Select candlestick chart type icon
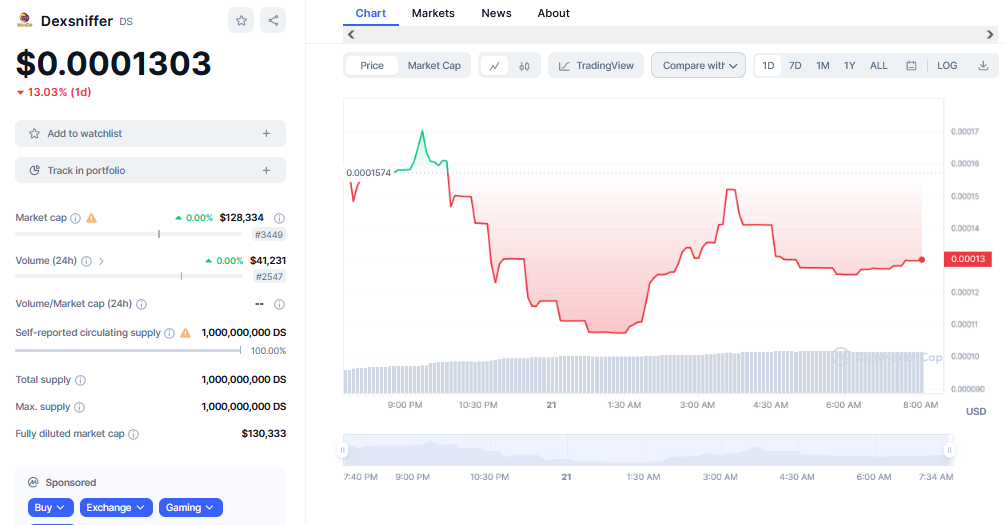The width and height of the screenshot is (1006, 525). (524, 65)
